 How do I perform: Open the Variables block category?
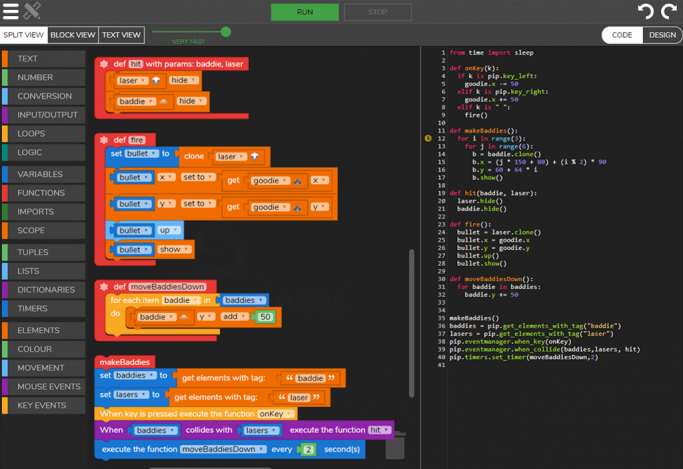(x=44, y=174)
